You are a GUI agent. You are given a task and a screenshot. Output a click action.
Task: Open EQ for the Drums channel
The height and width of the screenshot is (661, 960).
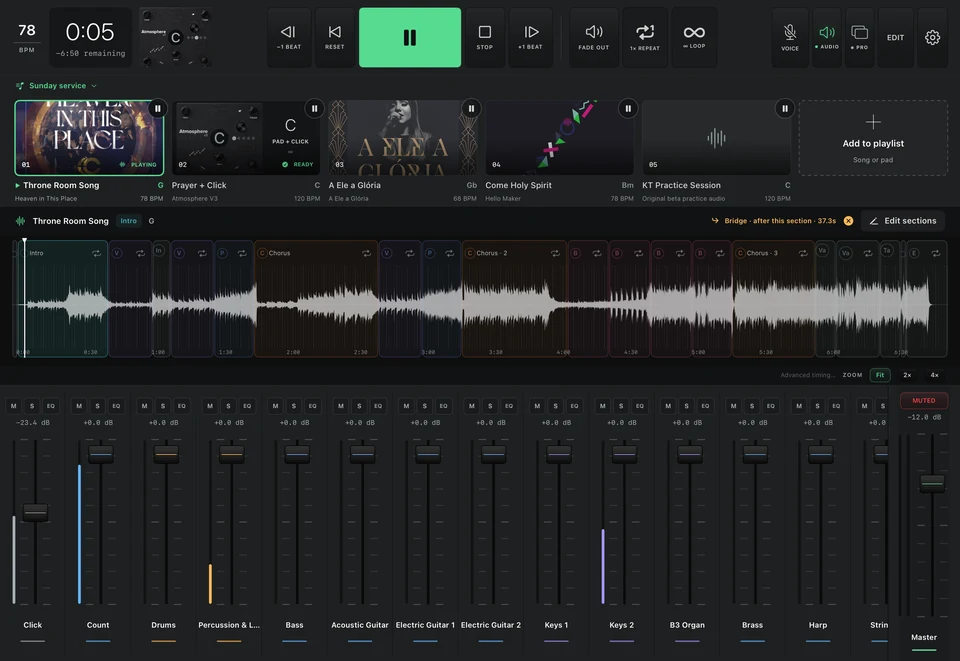point(182,406)
